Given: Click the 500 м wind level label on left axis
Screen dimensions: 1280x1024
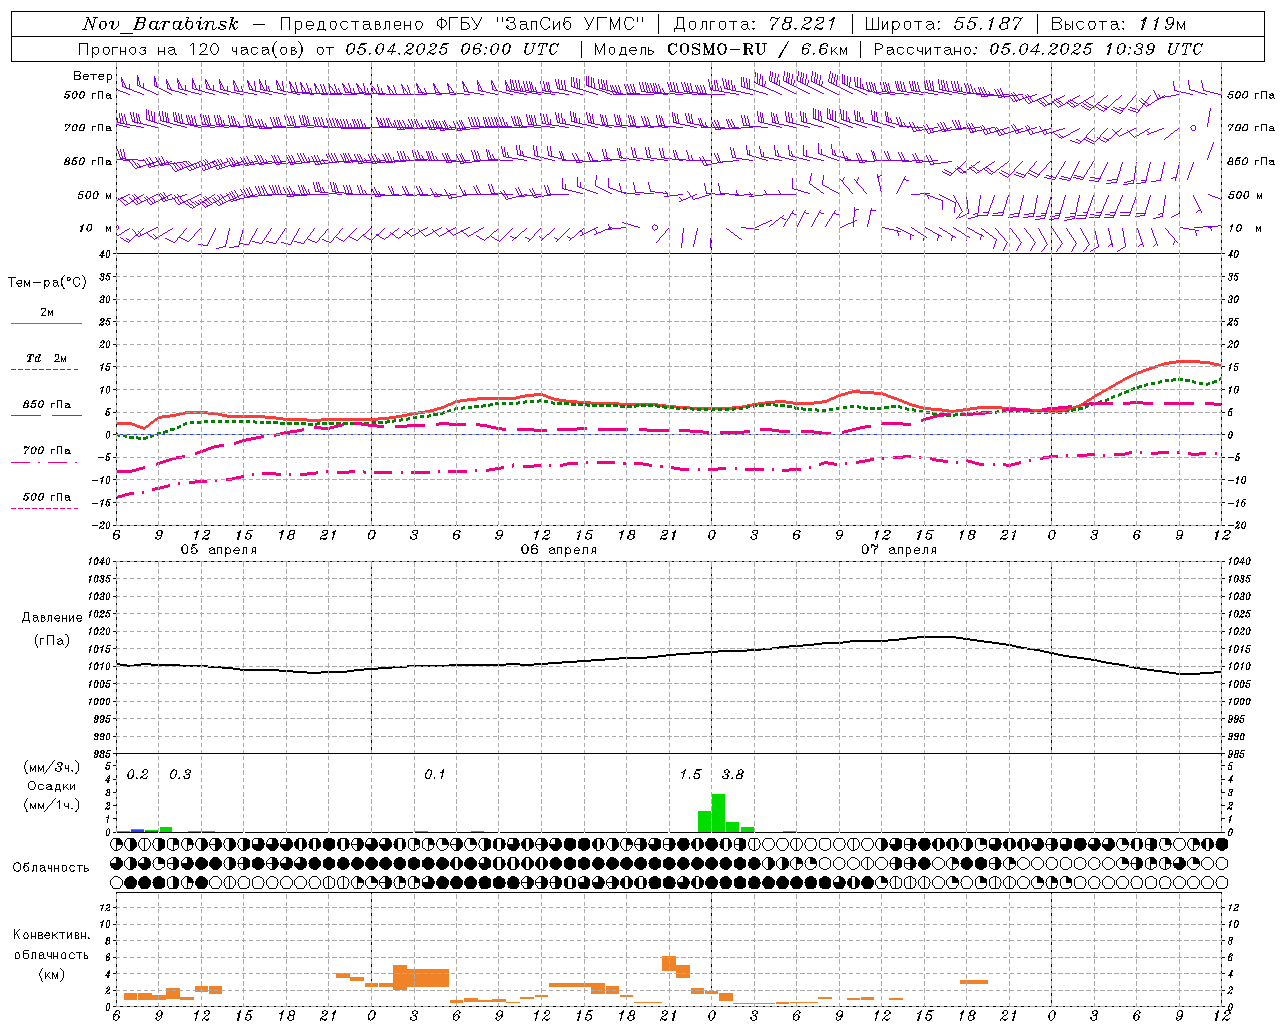Looking at the screenshot, I should 95,195.
